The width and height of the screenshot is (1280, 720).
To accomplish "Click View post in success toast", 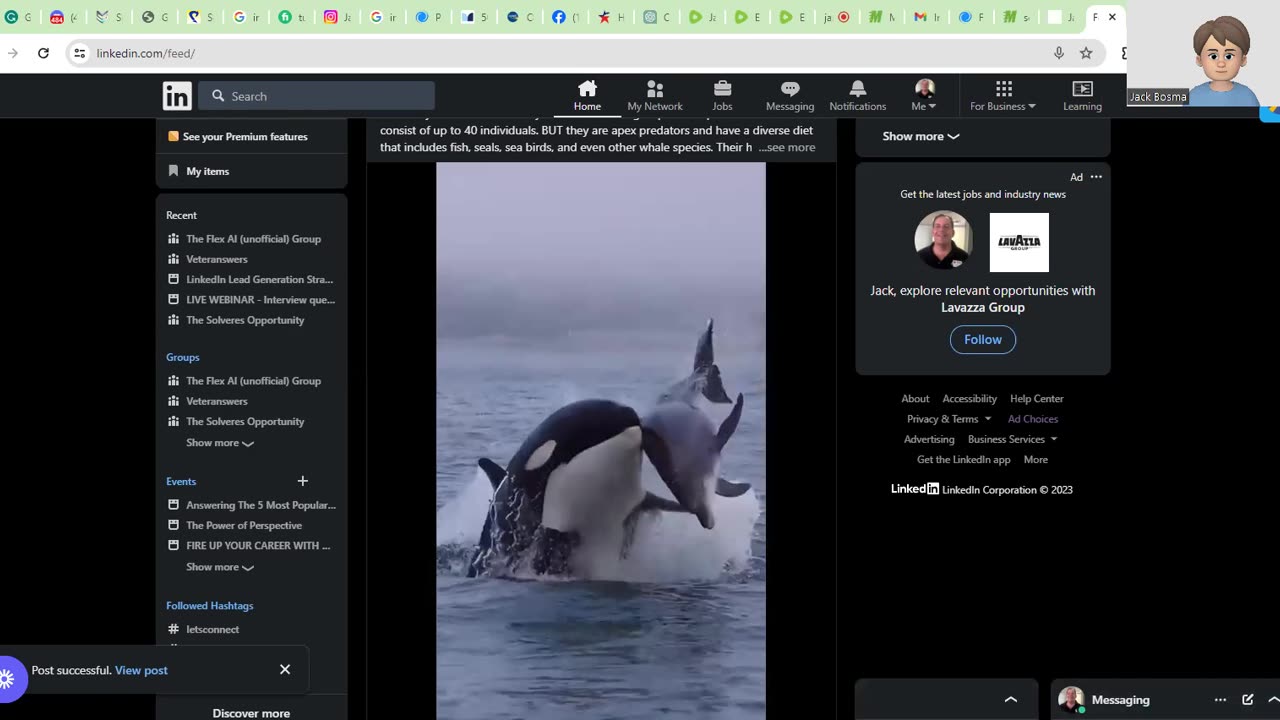I will [141, 670].
